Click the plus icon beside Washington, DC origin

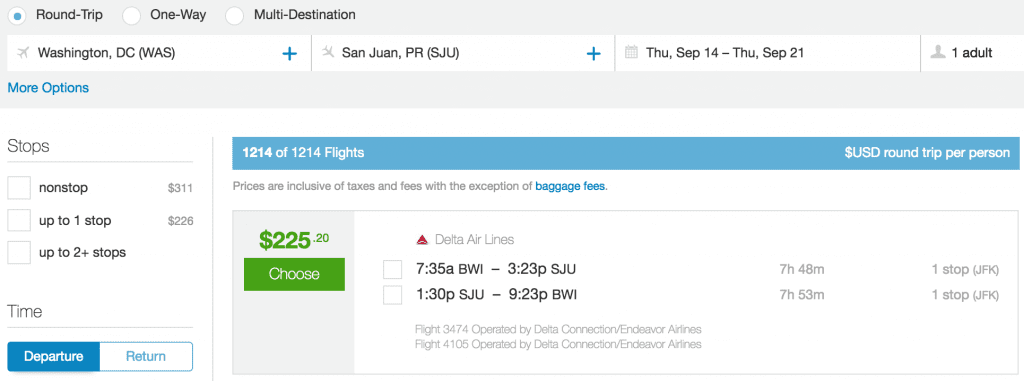coord(289,54)
